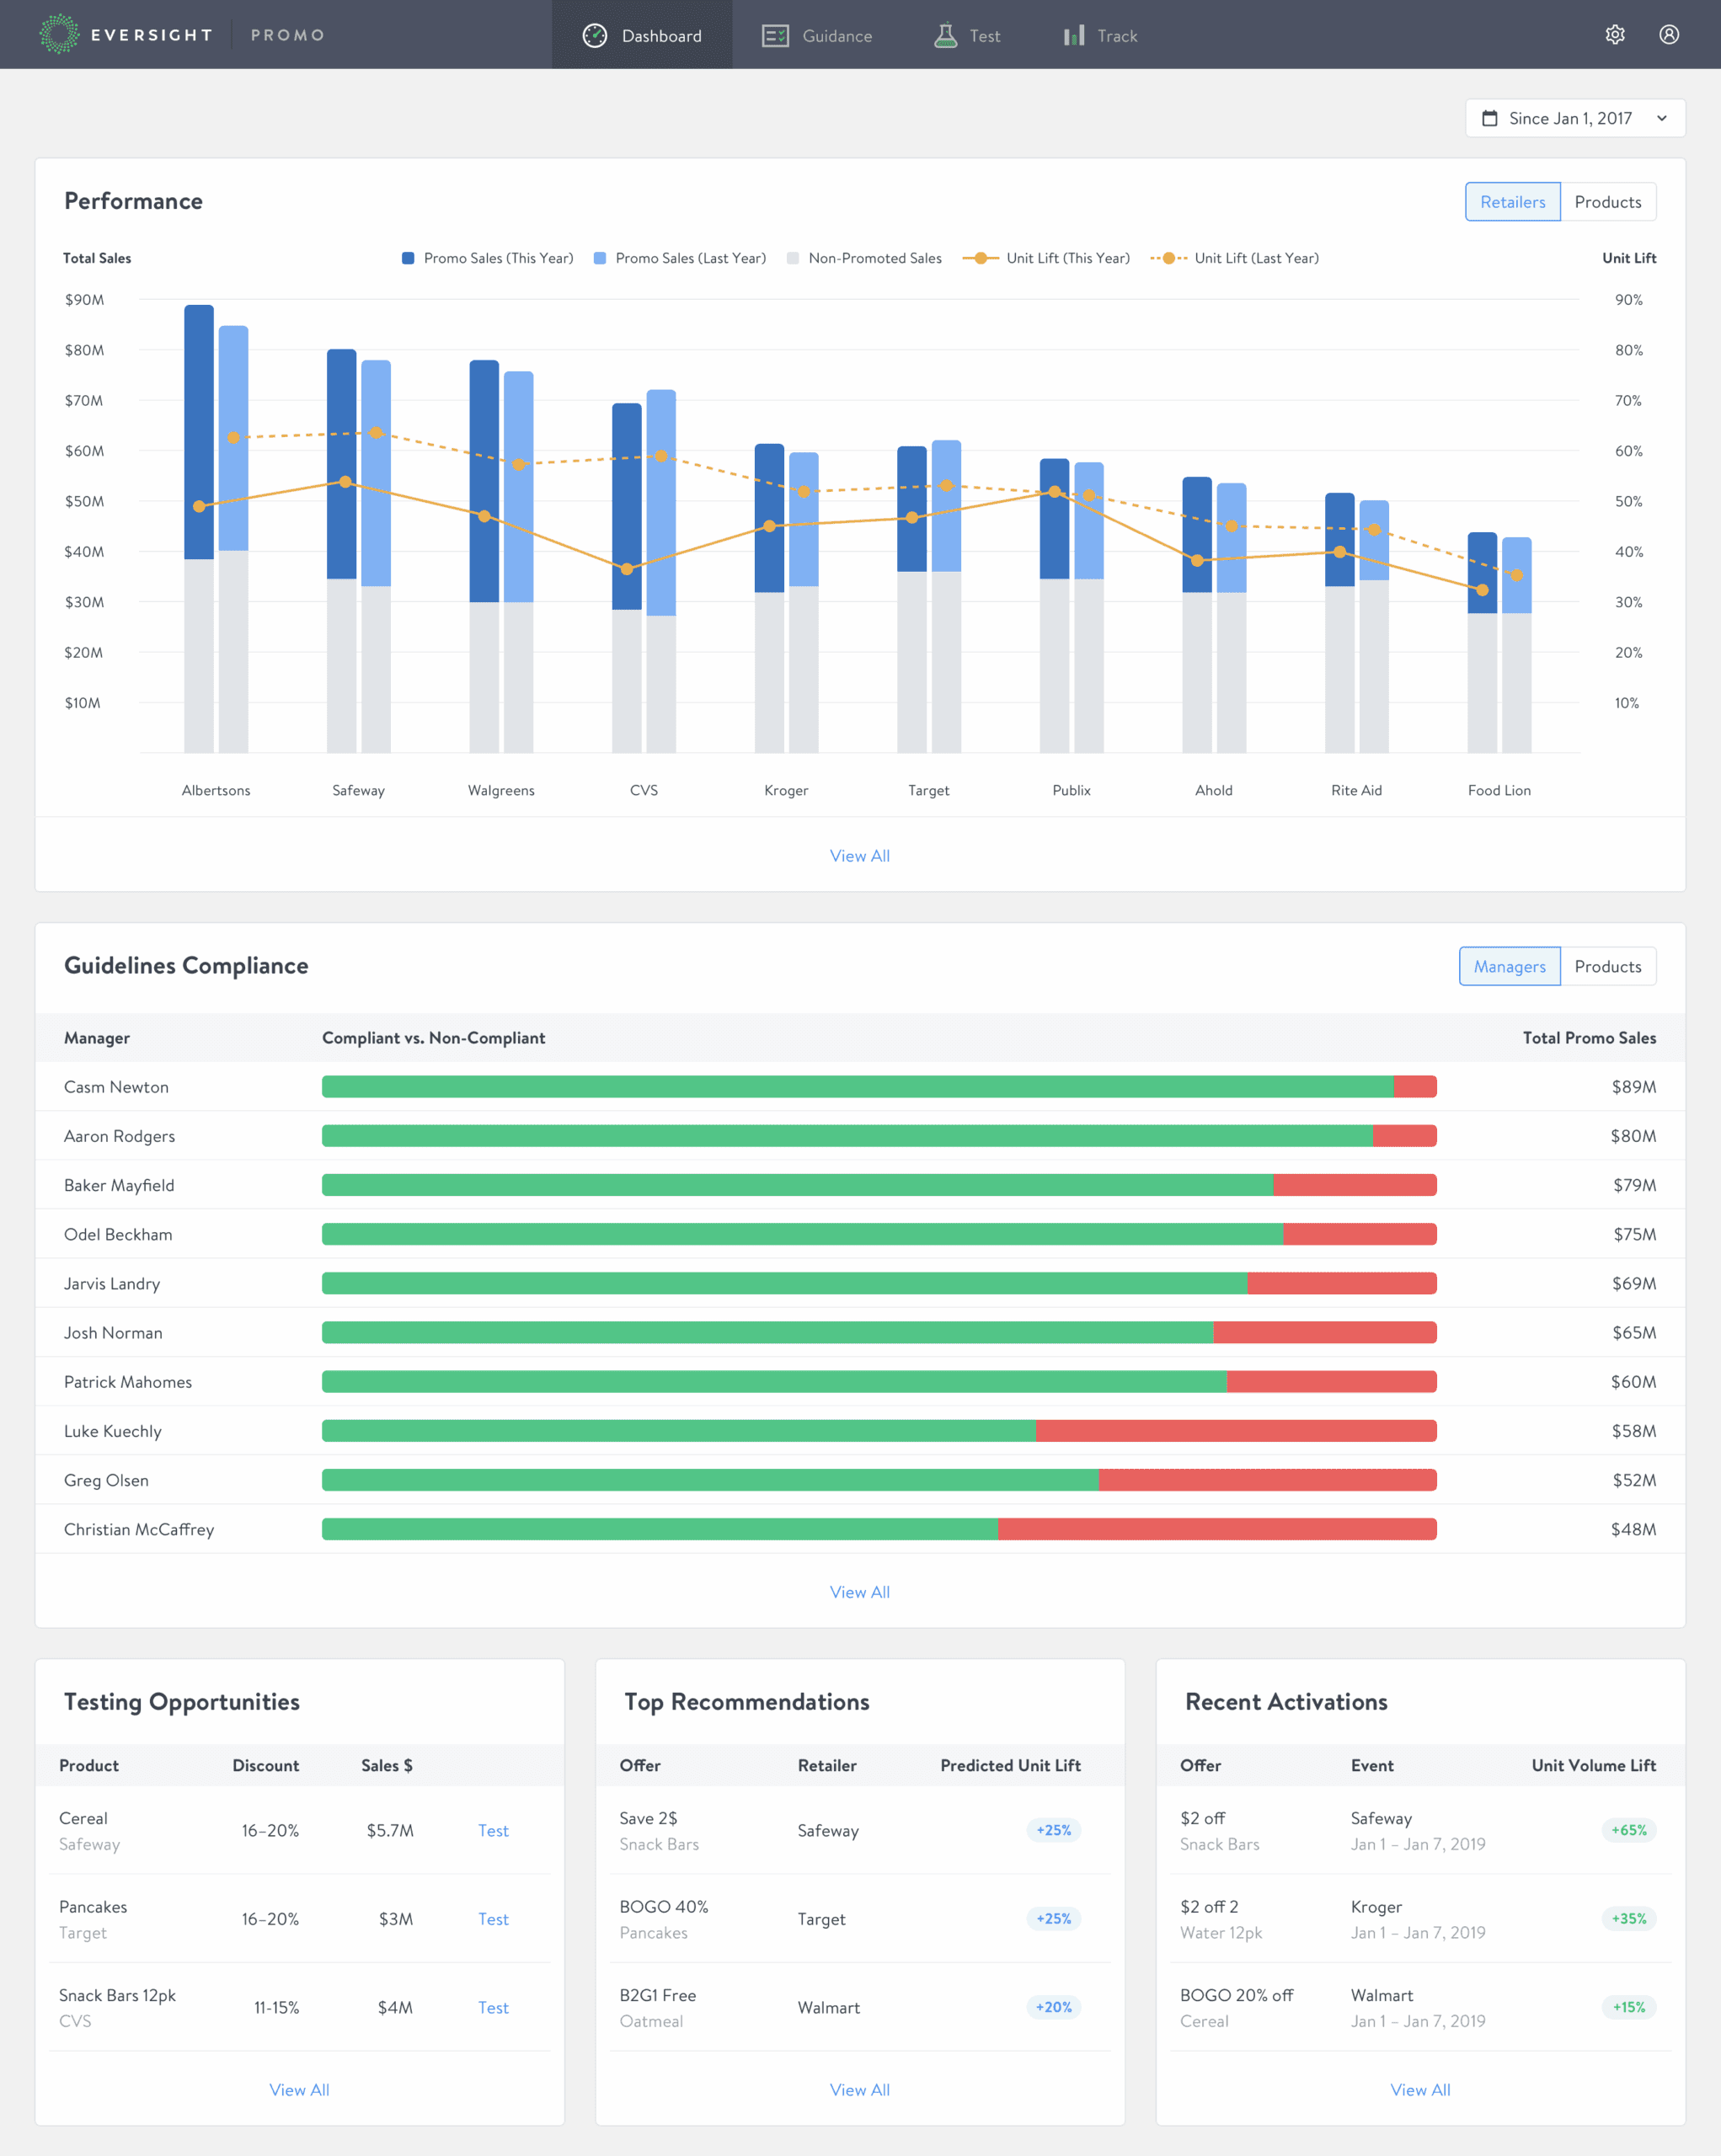
Task: Toggle Promo Sales (Last Year) legend swatch
Action: pyautogui.click(x=600, y=258)
